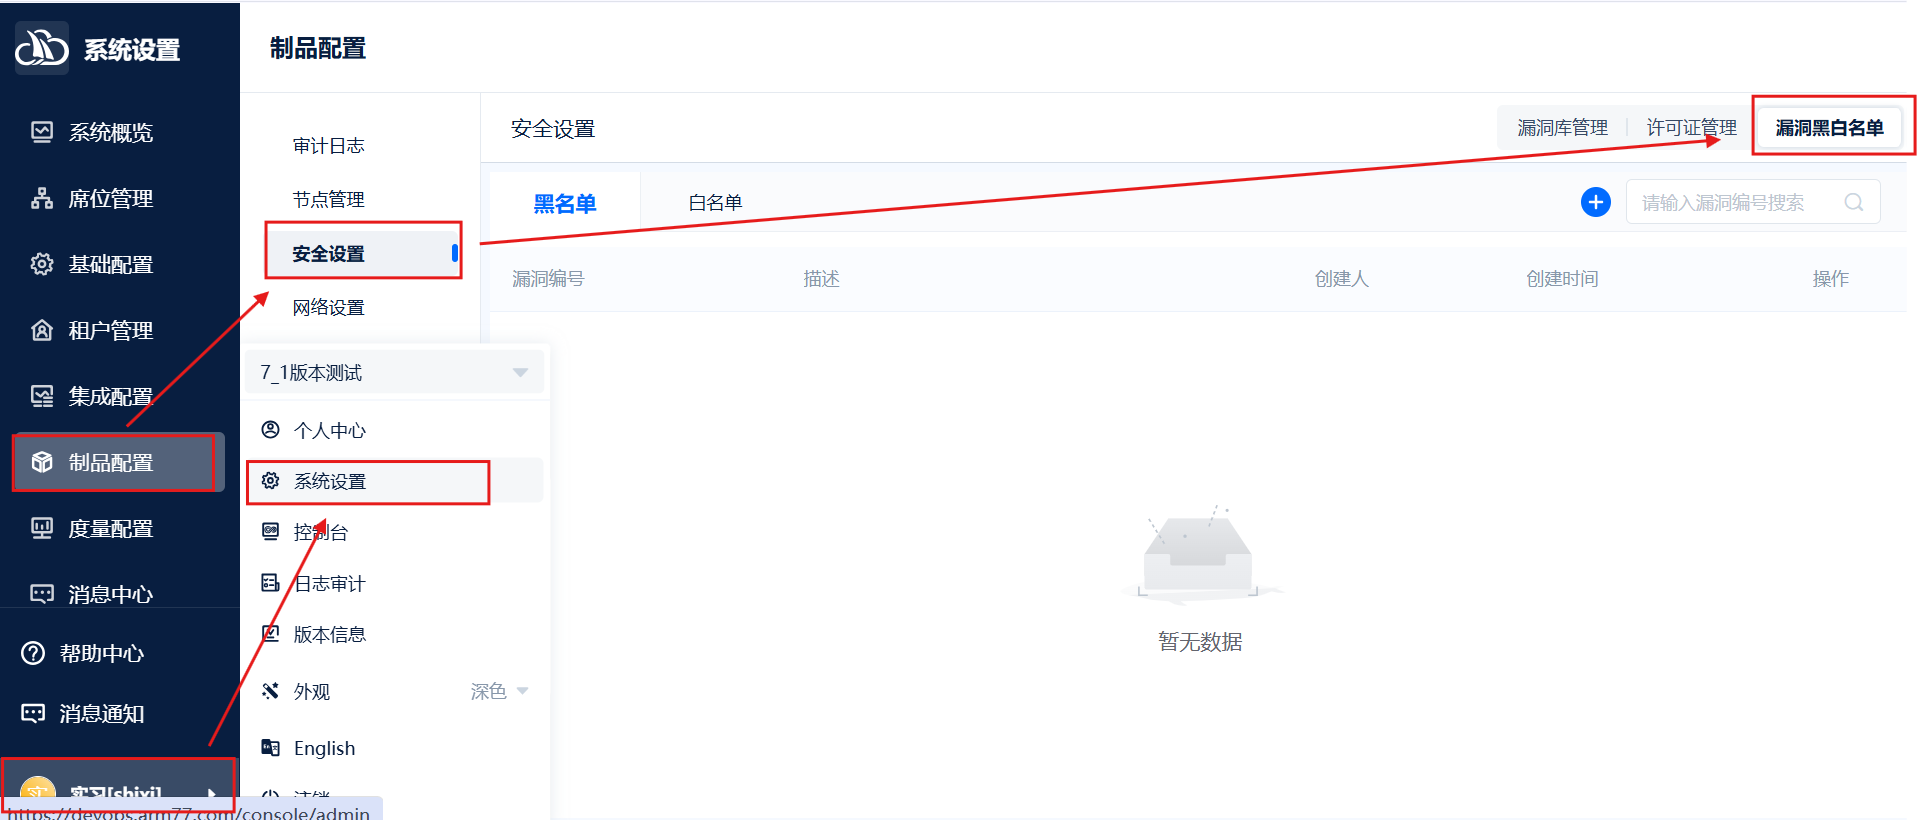This screenshot has height=820, width=1917.
Task: Open 个人中心 from the popup menu
Action: pos(329,431)
